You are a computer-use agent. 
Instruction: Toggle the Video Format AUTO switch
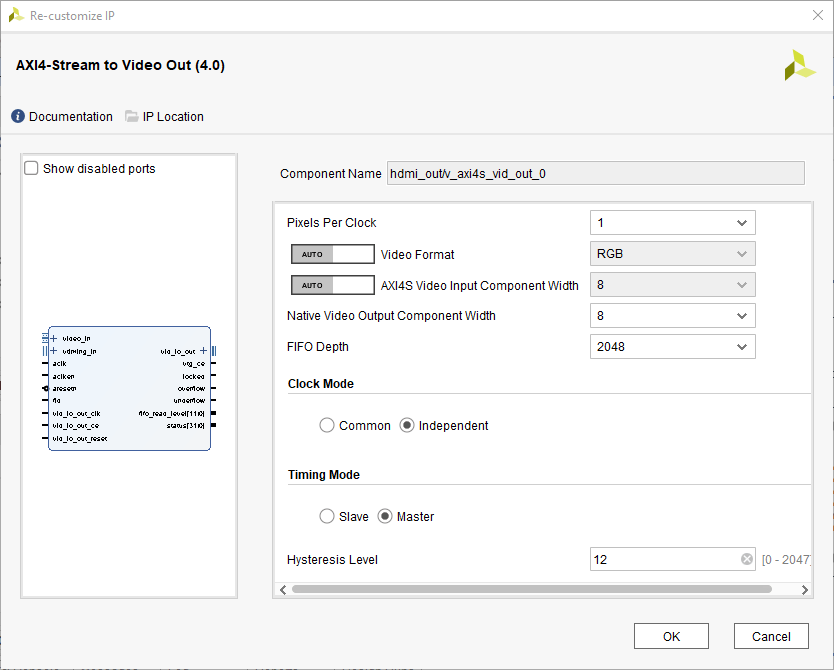click(x=332, y=254)
